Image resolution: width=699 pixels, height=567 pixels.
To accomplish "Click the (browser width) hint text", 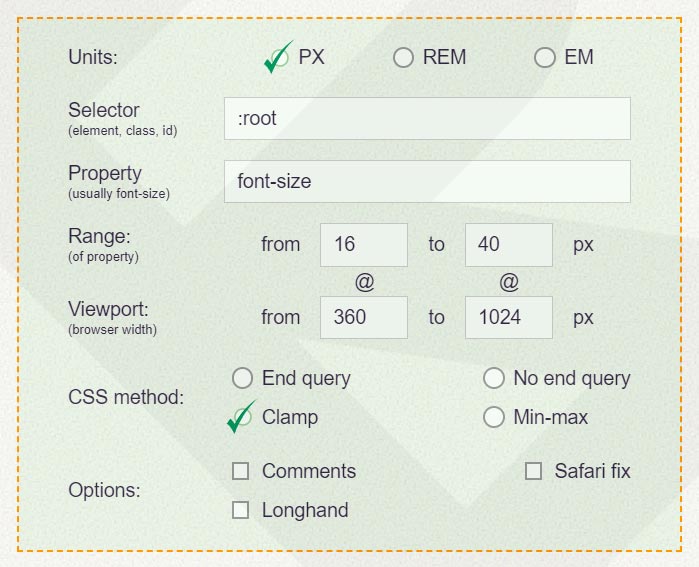I will pyautogui.click(x=112, y=330).
